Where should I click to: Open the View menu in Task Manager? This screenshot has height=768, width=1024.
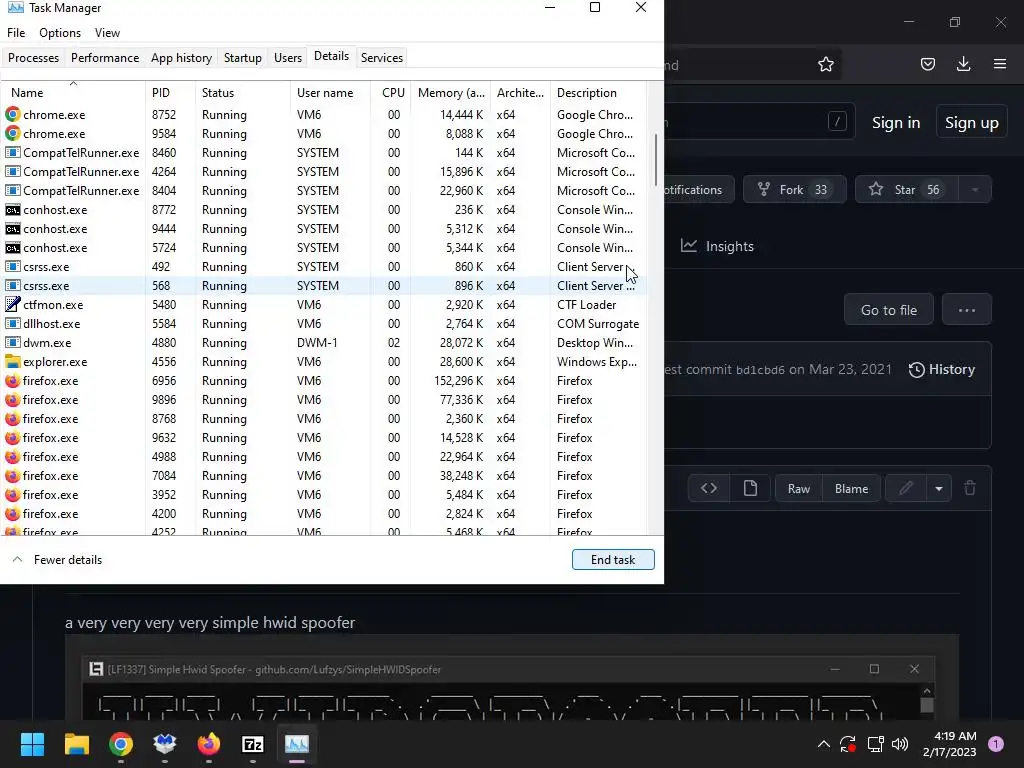pos(107,33)
